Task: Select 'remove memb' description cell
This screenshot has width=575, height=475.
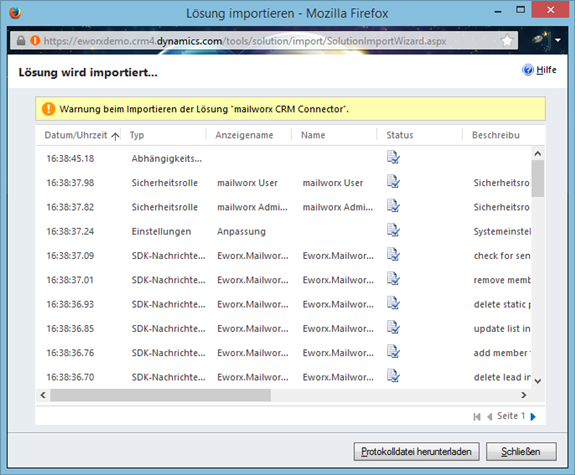Action: (x=502, y=280)
